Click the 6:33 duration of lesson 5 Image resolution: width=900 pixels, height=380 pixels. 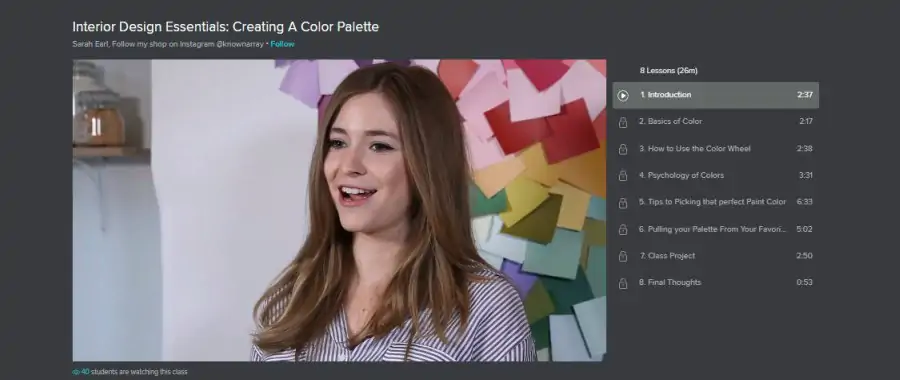pos(805,201)
